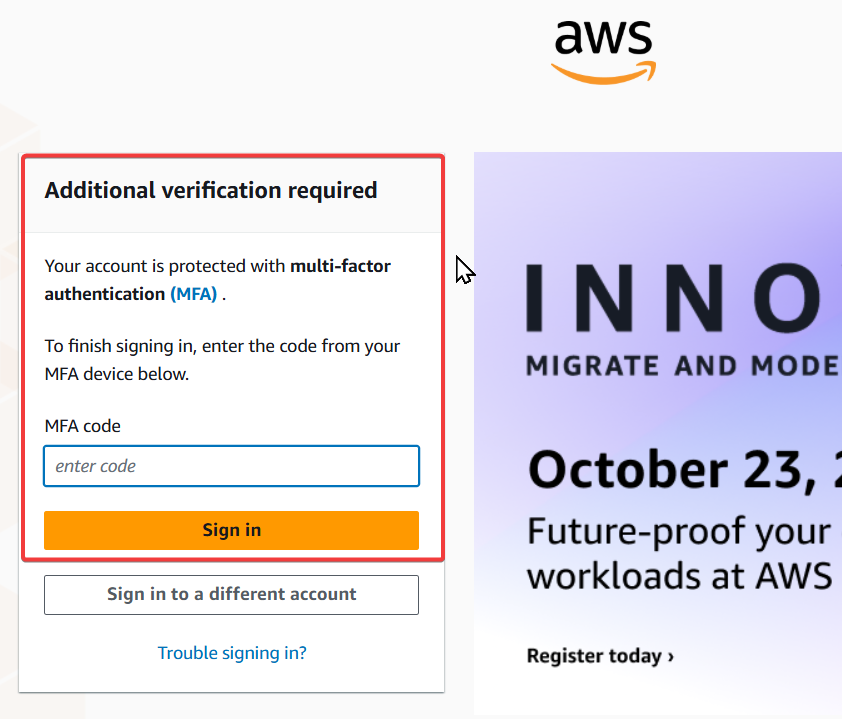Choose Sign in to a different account
The image size is (842, 719).
click(x=231, y=594)
